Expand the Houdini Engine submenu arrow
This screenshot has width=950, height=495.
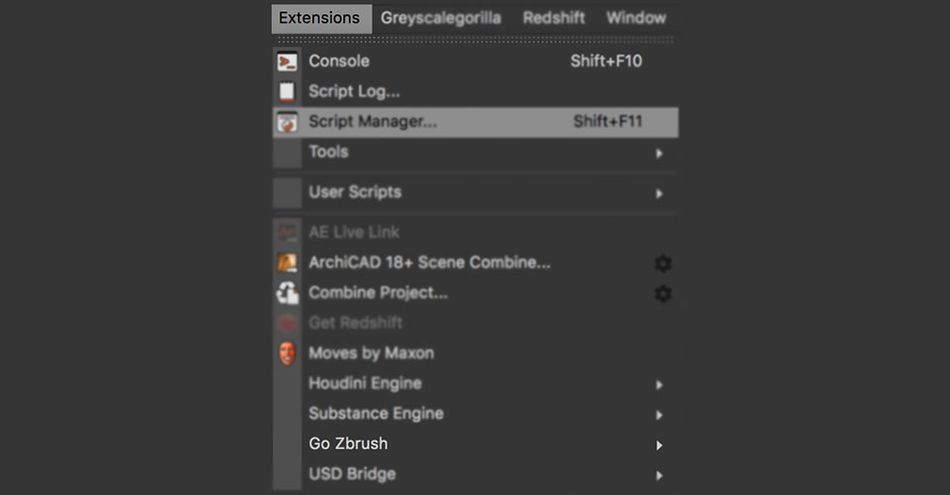[x=659, y=385]
